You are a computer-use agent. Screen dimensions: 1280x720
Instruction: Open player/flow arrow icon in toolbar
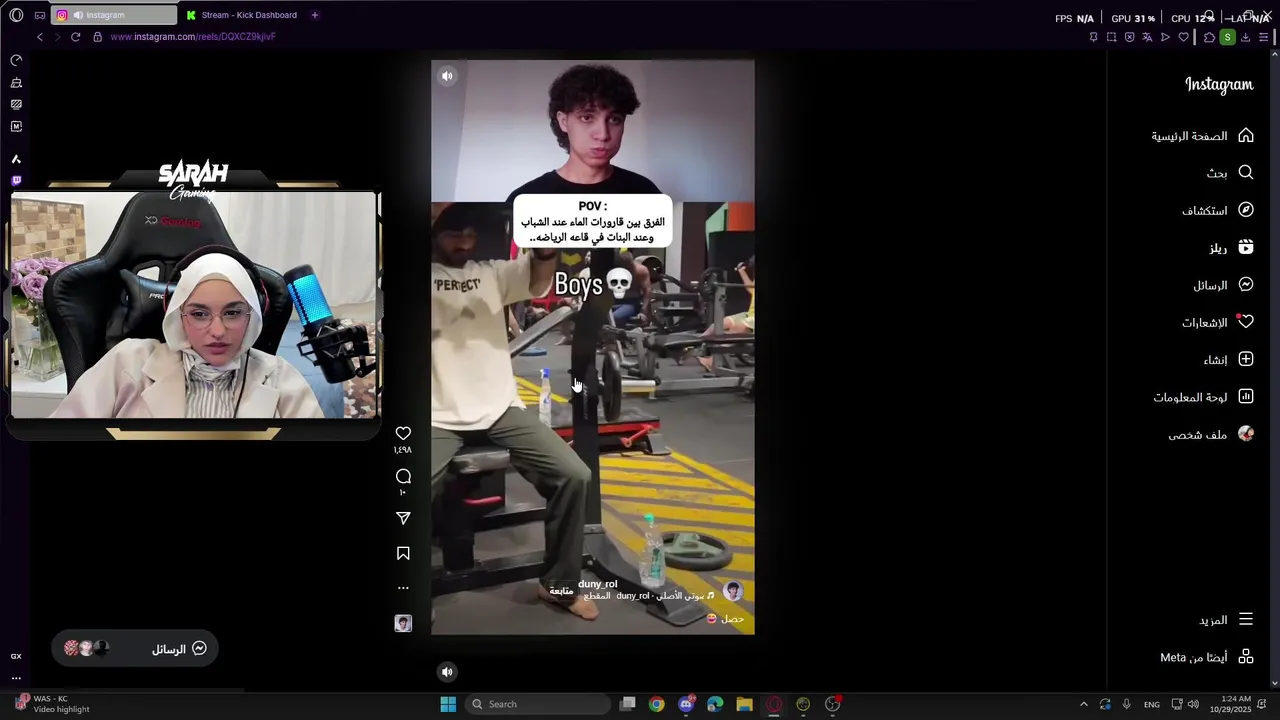[x=1165, y=37]
